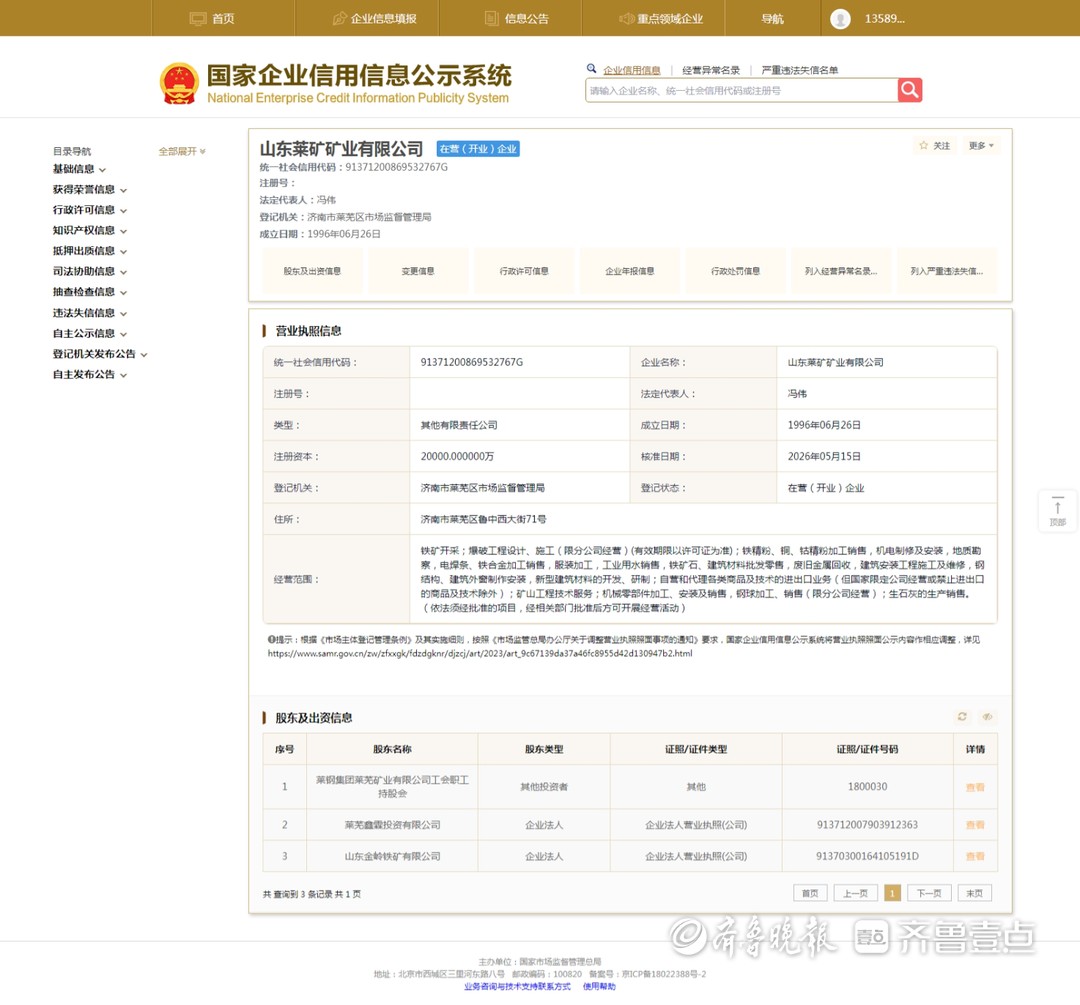Open the samr.gov.cn notice link
The height and width of the screenshot is (1005, 1080).
point(480,653)
